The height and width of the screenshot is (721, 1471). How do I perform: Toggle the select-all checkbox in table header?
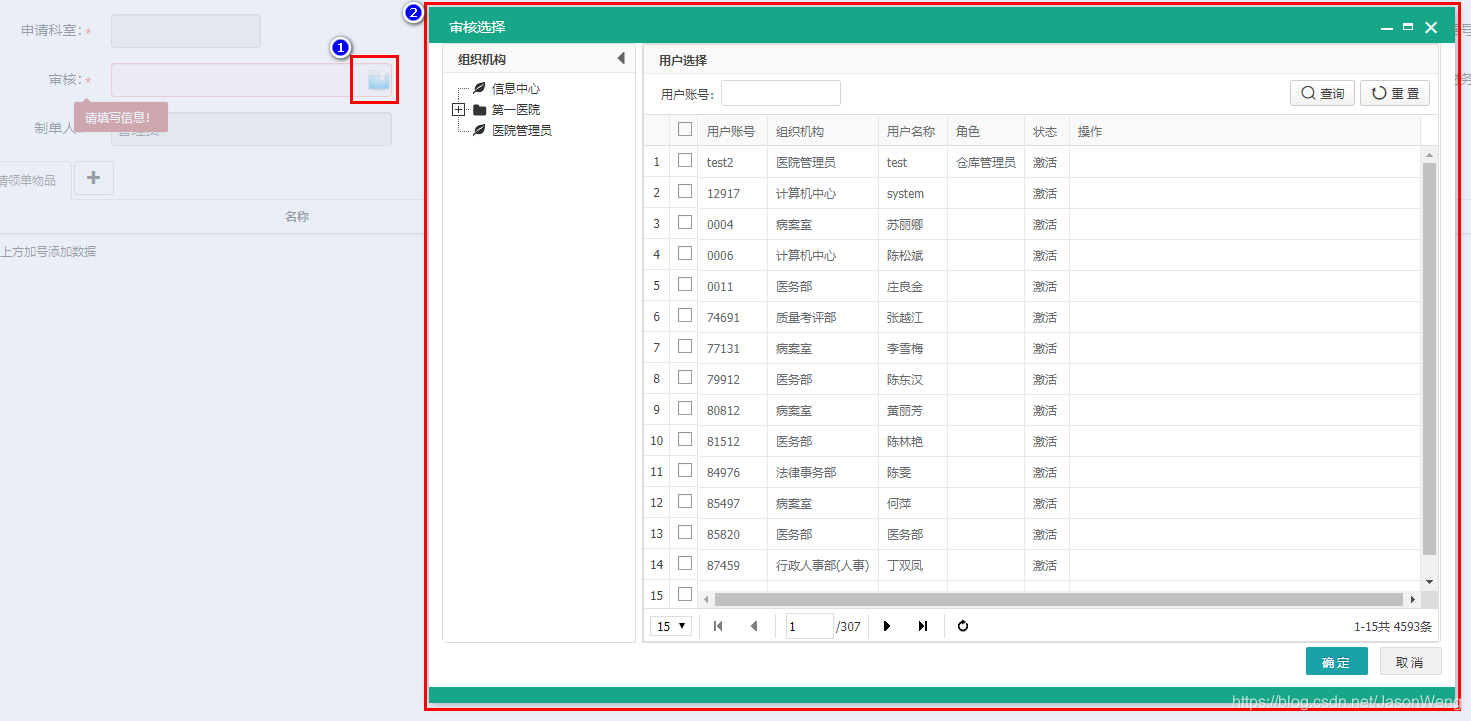pos(685,129)
